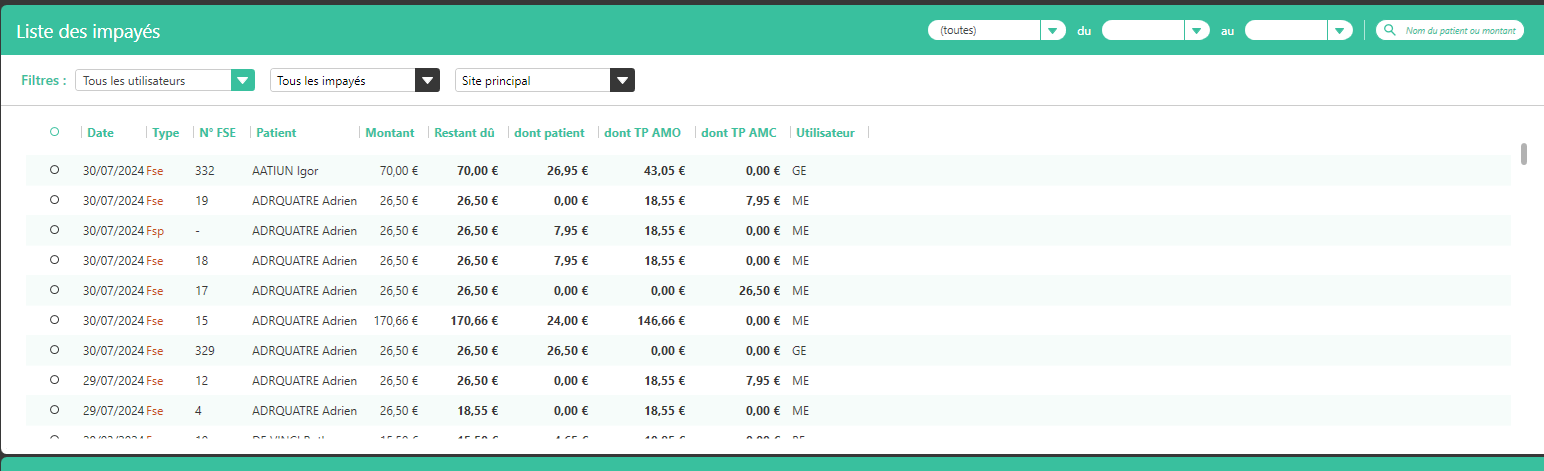Viewport: 1544px width, 471px height.
Task: Click the "dont TP AMO" column header
Action: pyautogui.click(x=642, y=133)
